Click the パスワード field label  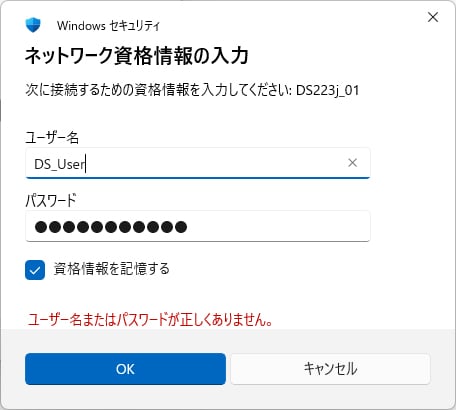click(x=51, y=200)
